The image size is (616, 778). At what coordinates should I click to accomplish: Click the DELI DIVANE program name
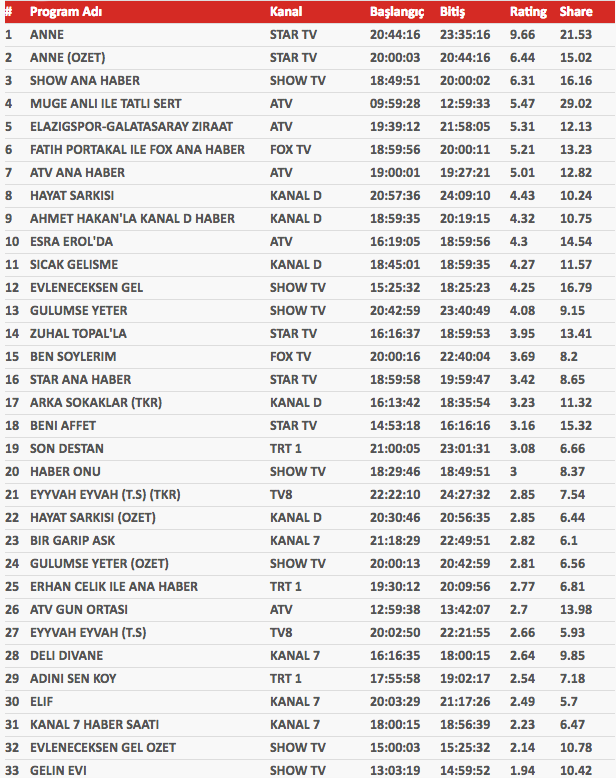68,655
